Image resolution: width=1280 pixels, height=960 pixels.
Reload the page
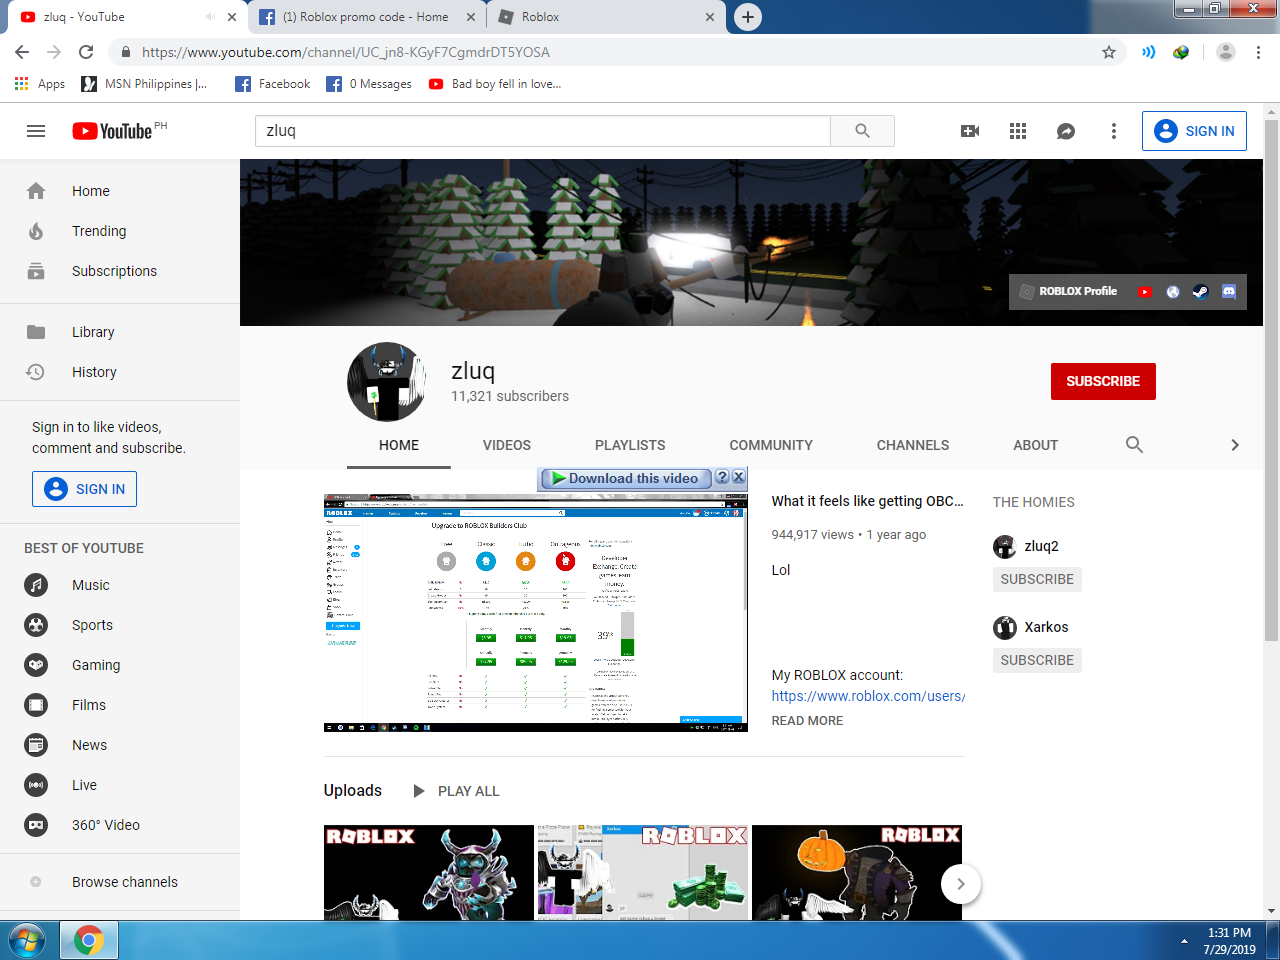[86, 52]
